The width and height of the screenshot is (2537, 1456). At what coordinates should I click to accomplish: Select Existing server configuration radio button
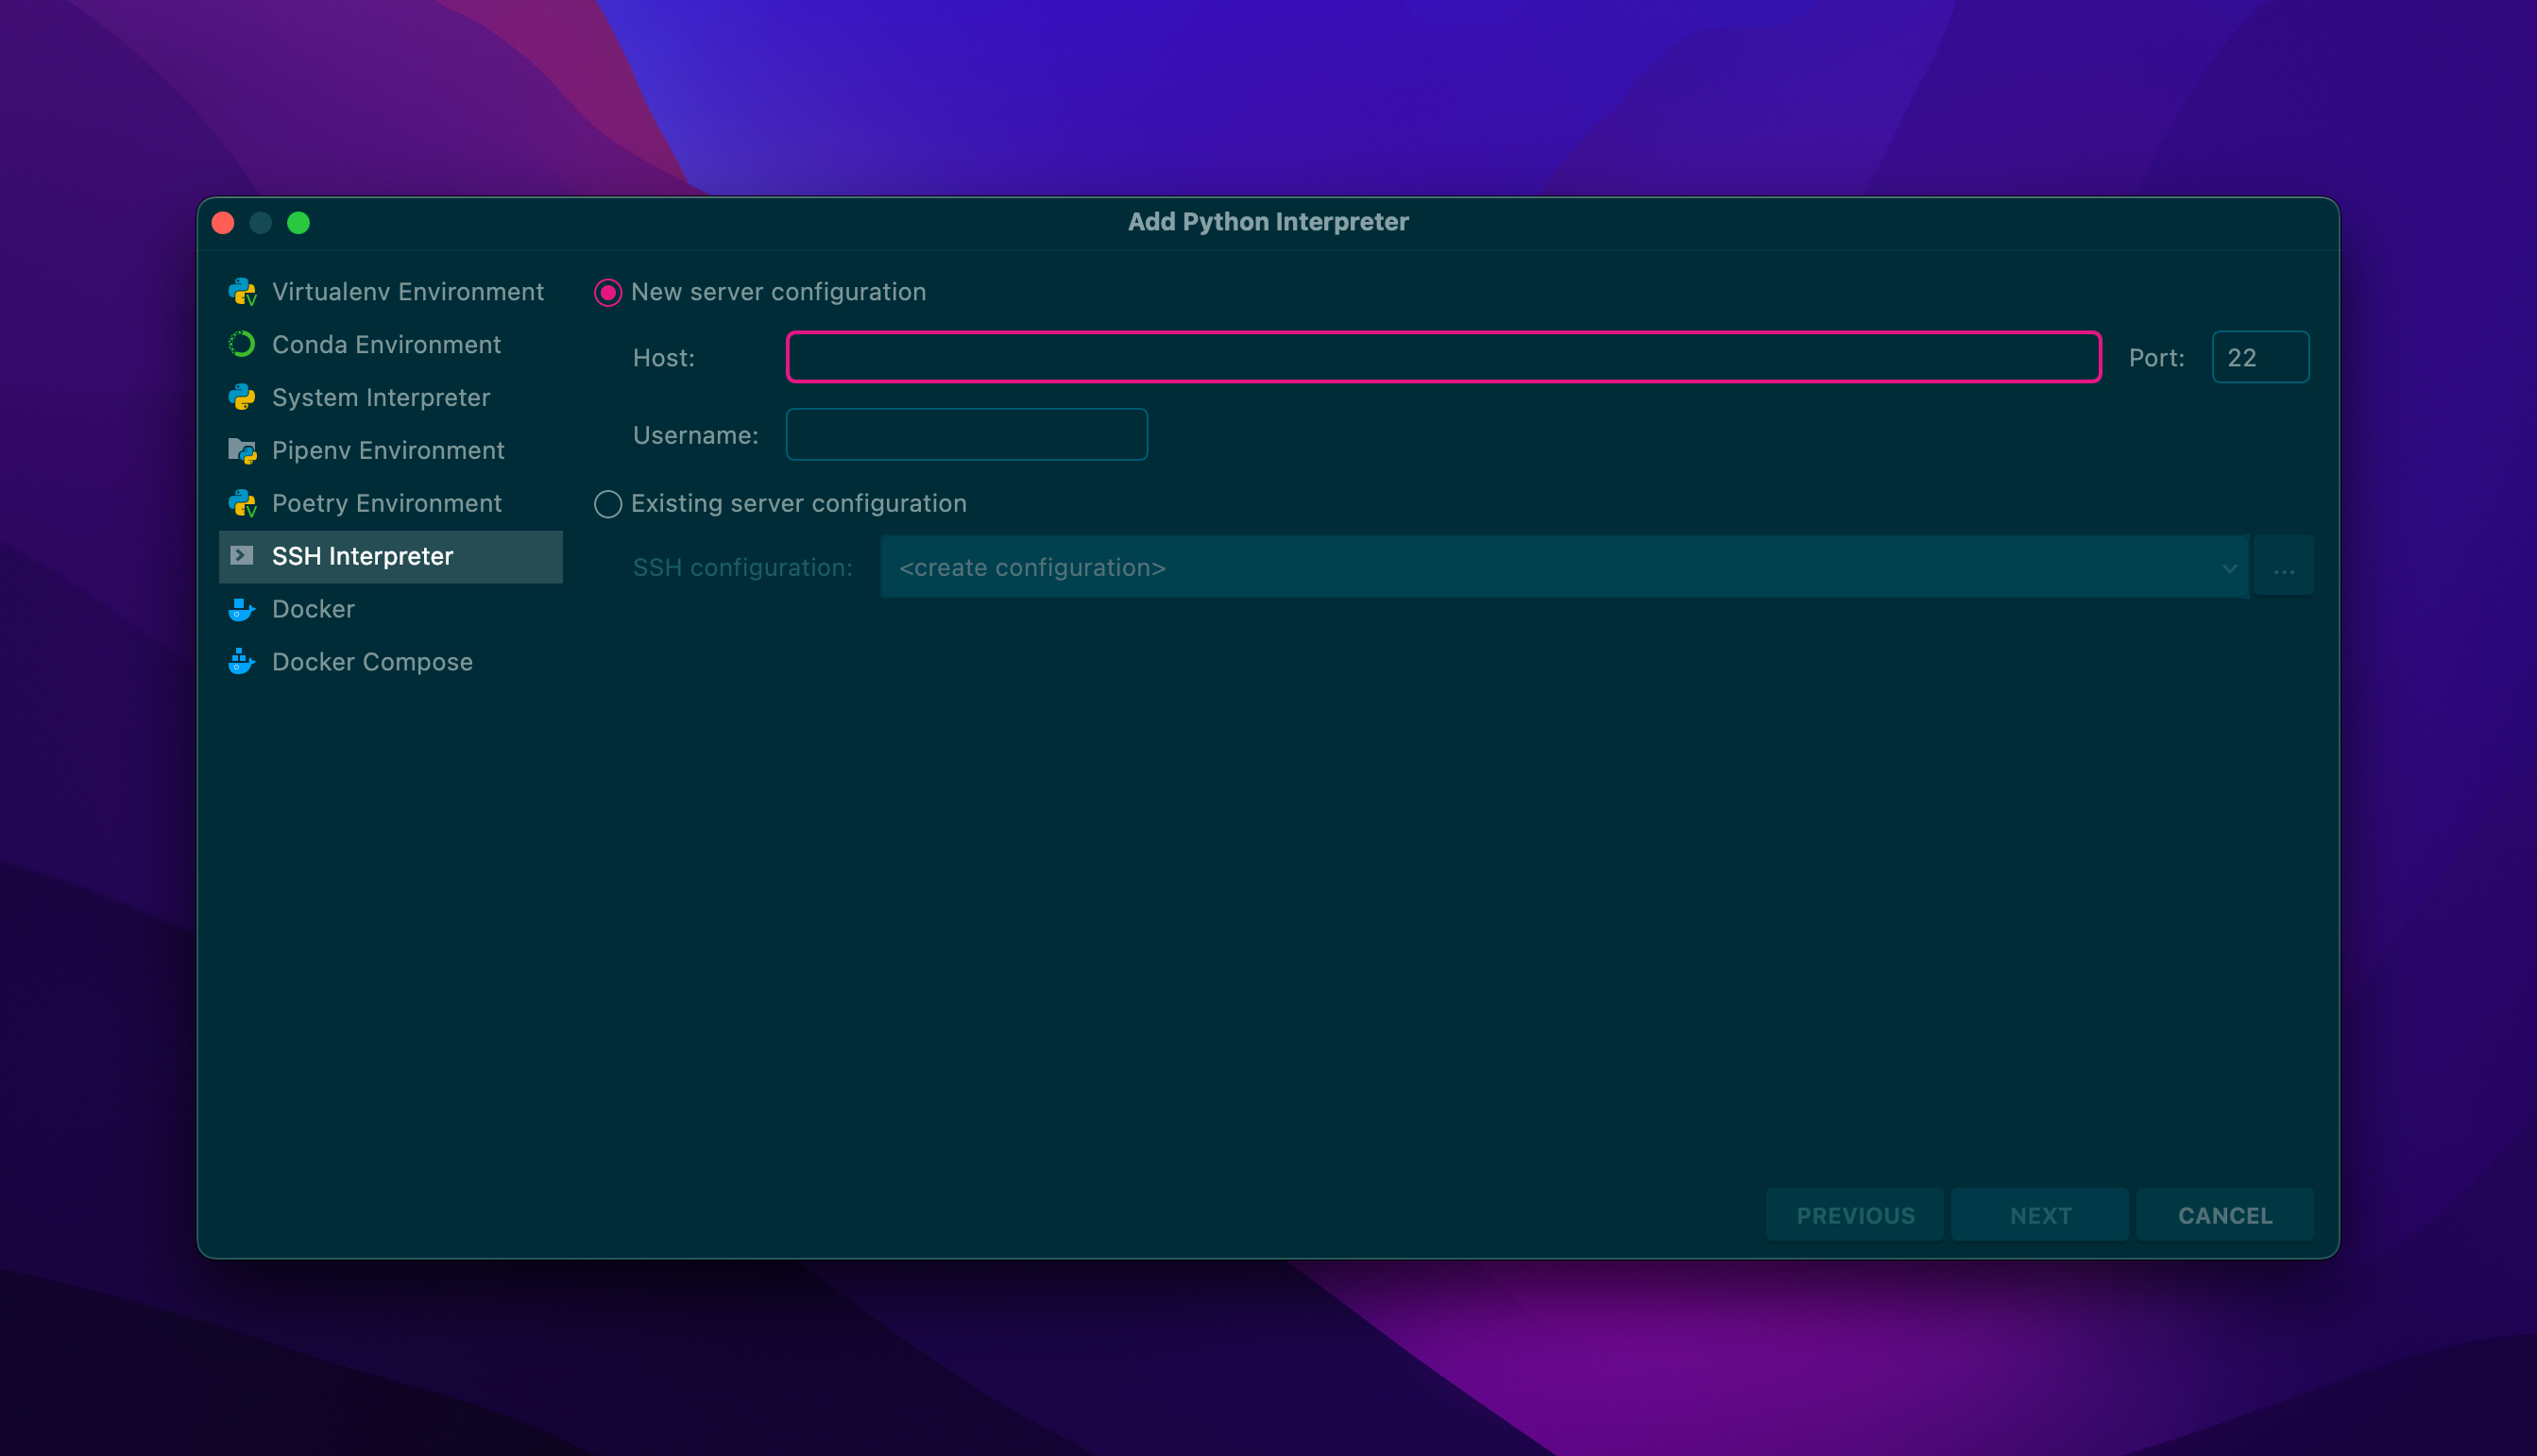[608, 504]
